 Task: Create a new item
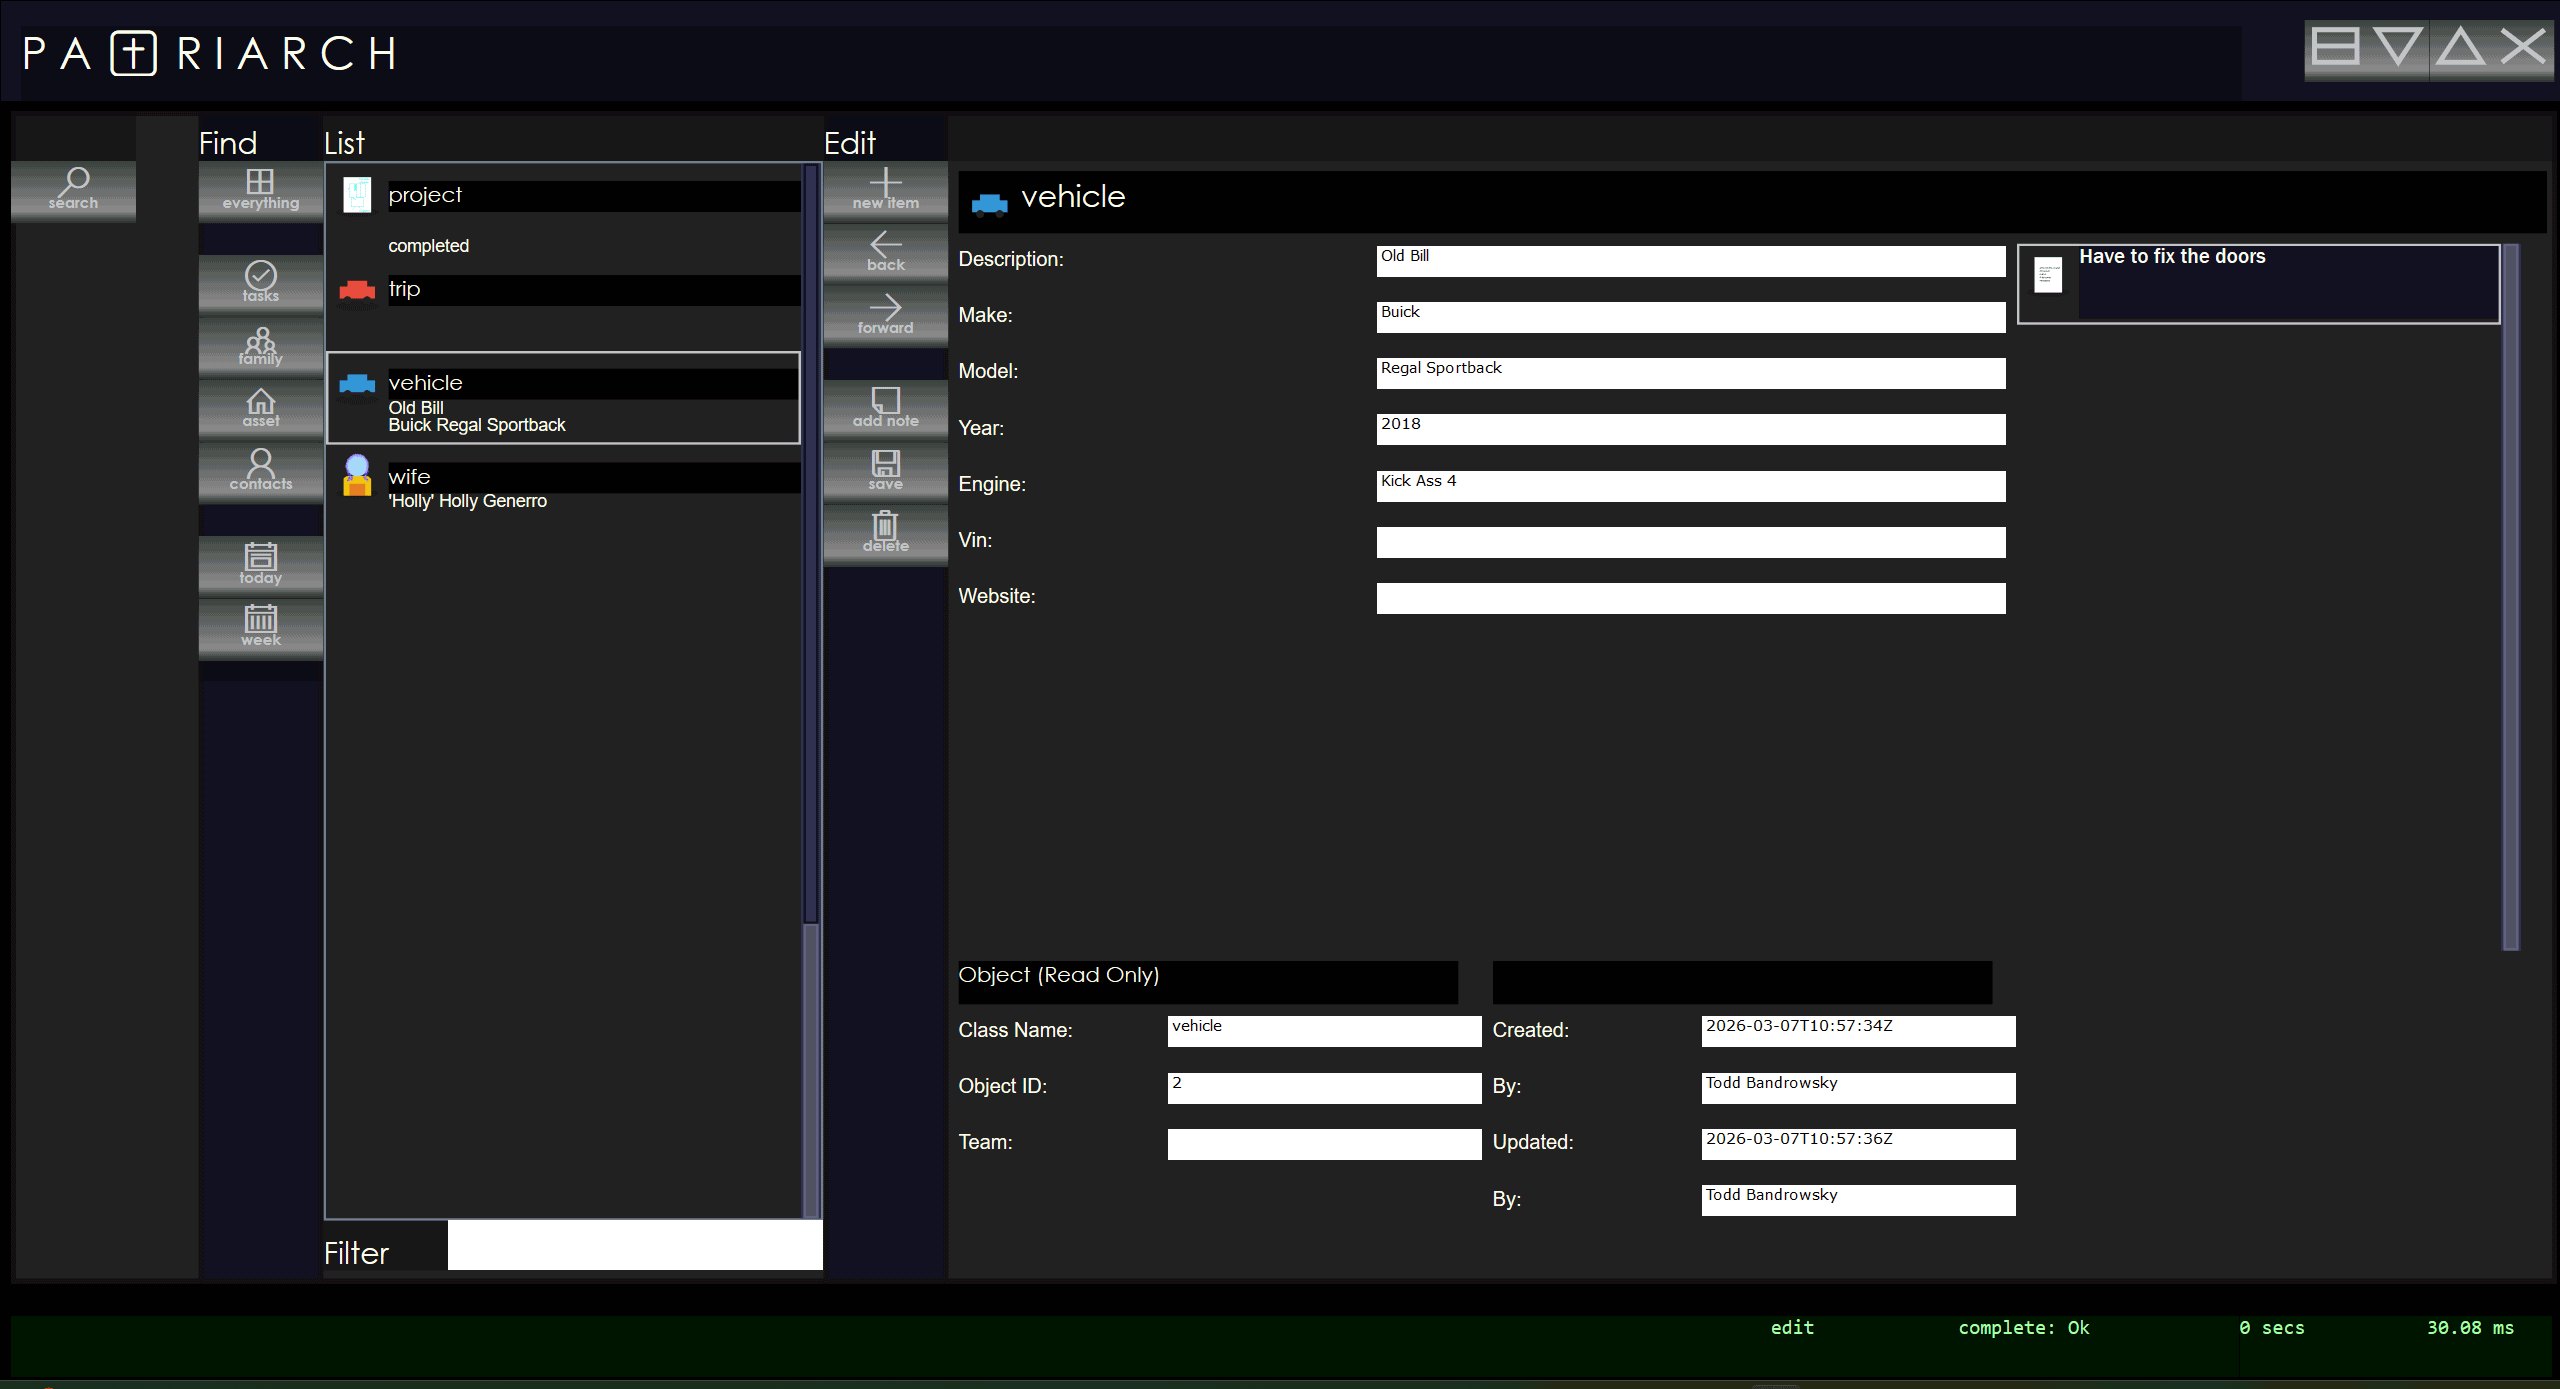click(x=885, y=189)
